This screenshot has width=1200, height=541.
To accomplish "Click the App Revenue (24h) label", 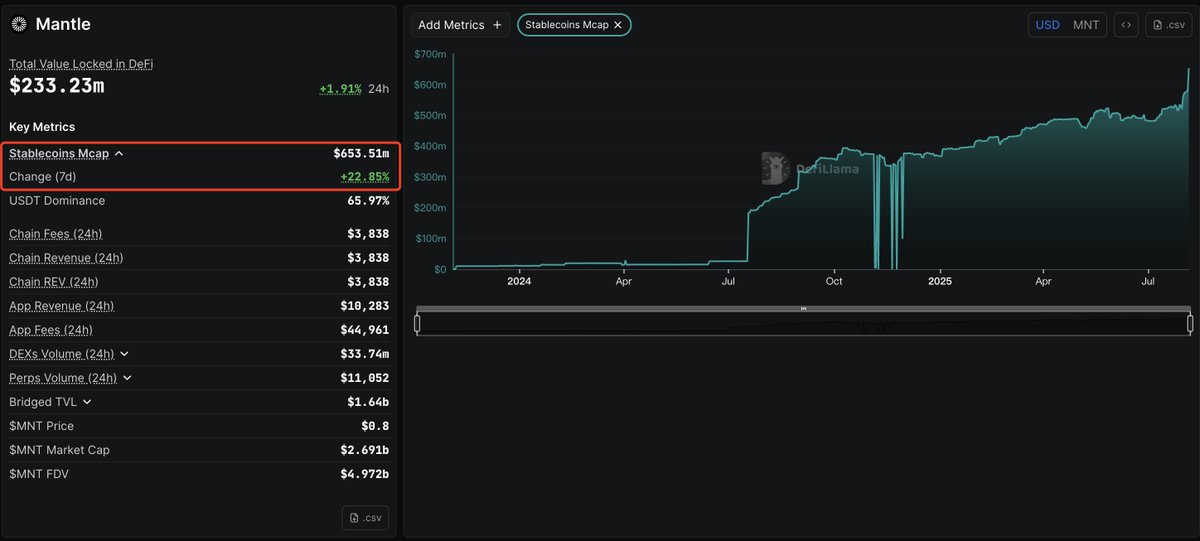I will 61,306.
